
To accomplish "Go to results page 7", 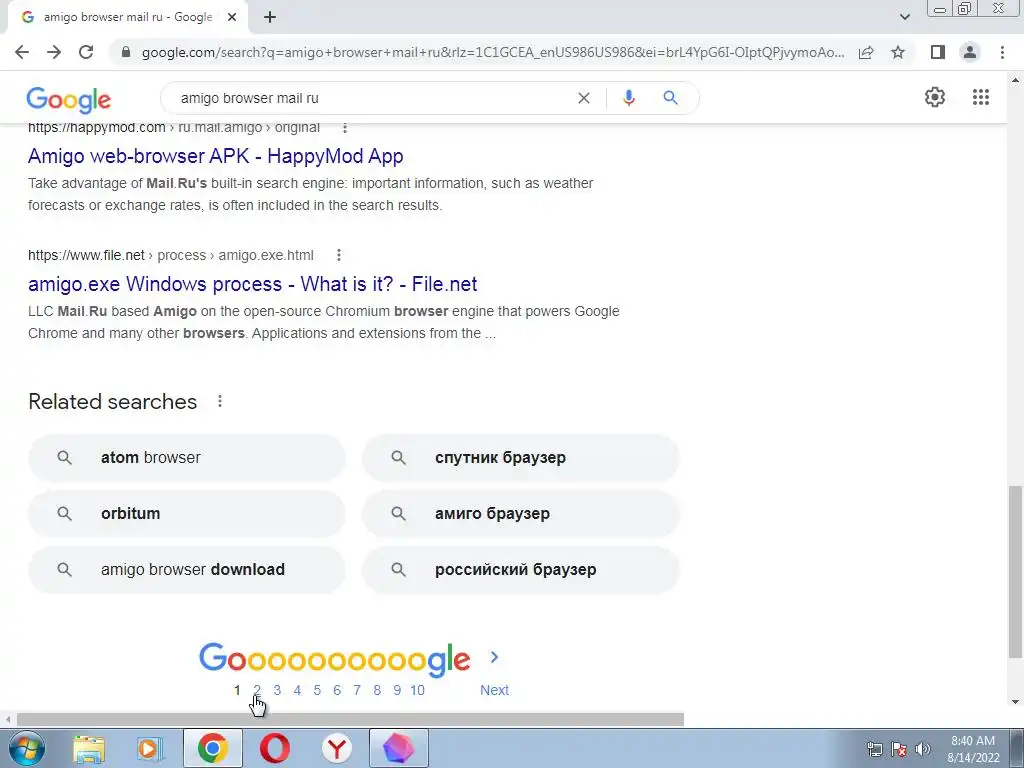I will pos(357,690).
